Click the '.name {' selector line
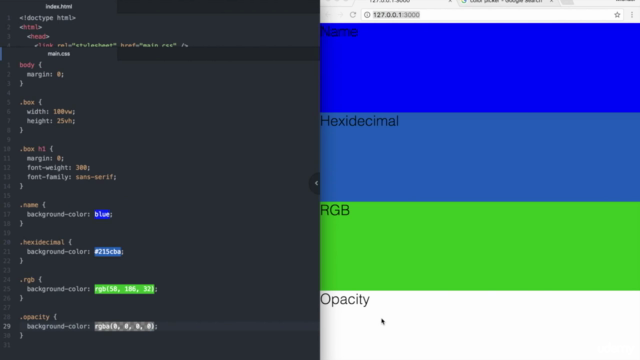This screenshot has width=640, height=360. click(33, 205)
